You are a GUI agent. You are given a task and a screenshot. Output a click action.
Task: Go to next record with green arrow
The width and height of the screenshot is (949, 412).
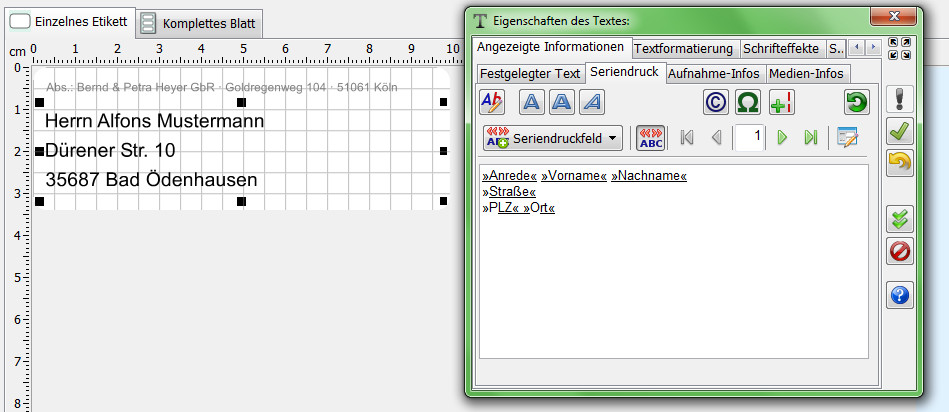[783, 138]
